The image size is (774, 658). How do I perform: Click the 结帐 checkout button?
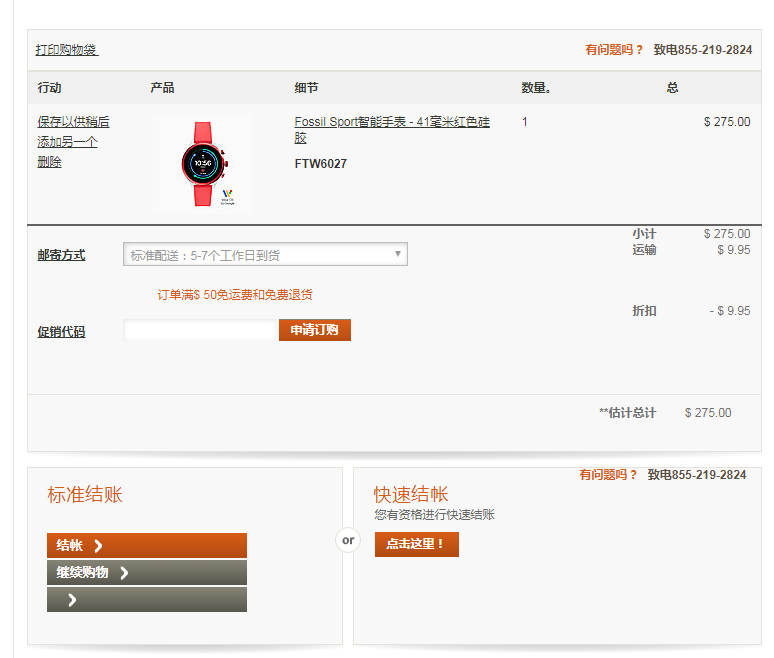coord(147,545)
